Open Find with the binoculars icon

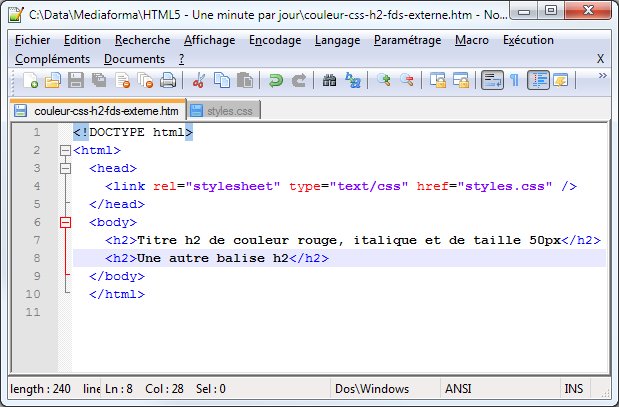click(330, 81)
